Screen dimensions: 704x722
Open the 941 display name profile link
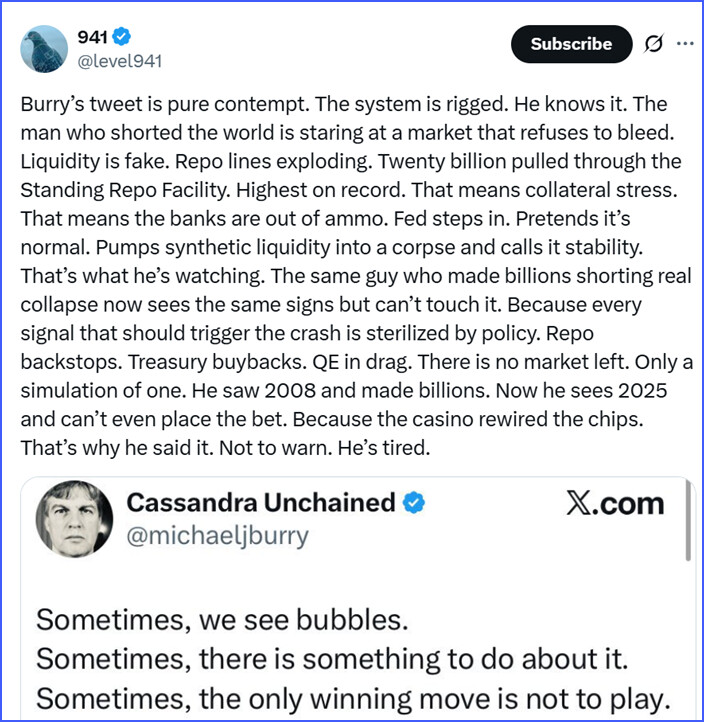(x=93, y=37)
